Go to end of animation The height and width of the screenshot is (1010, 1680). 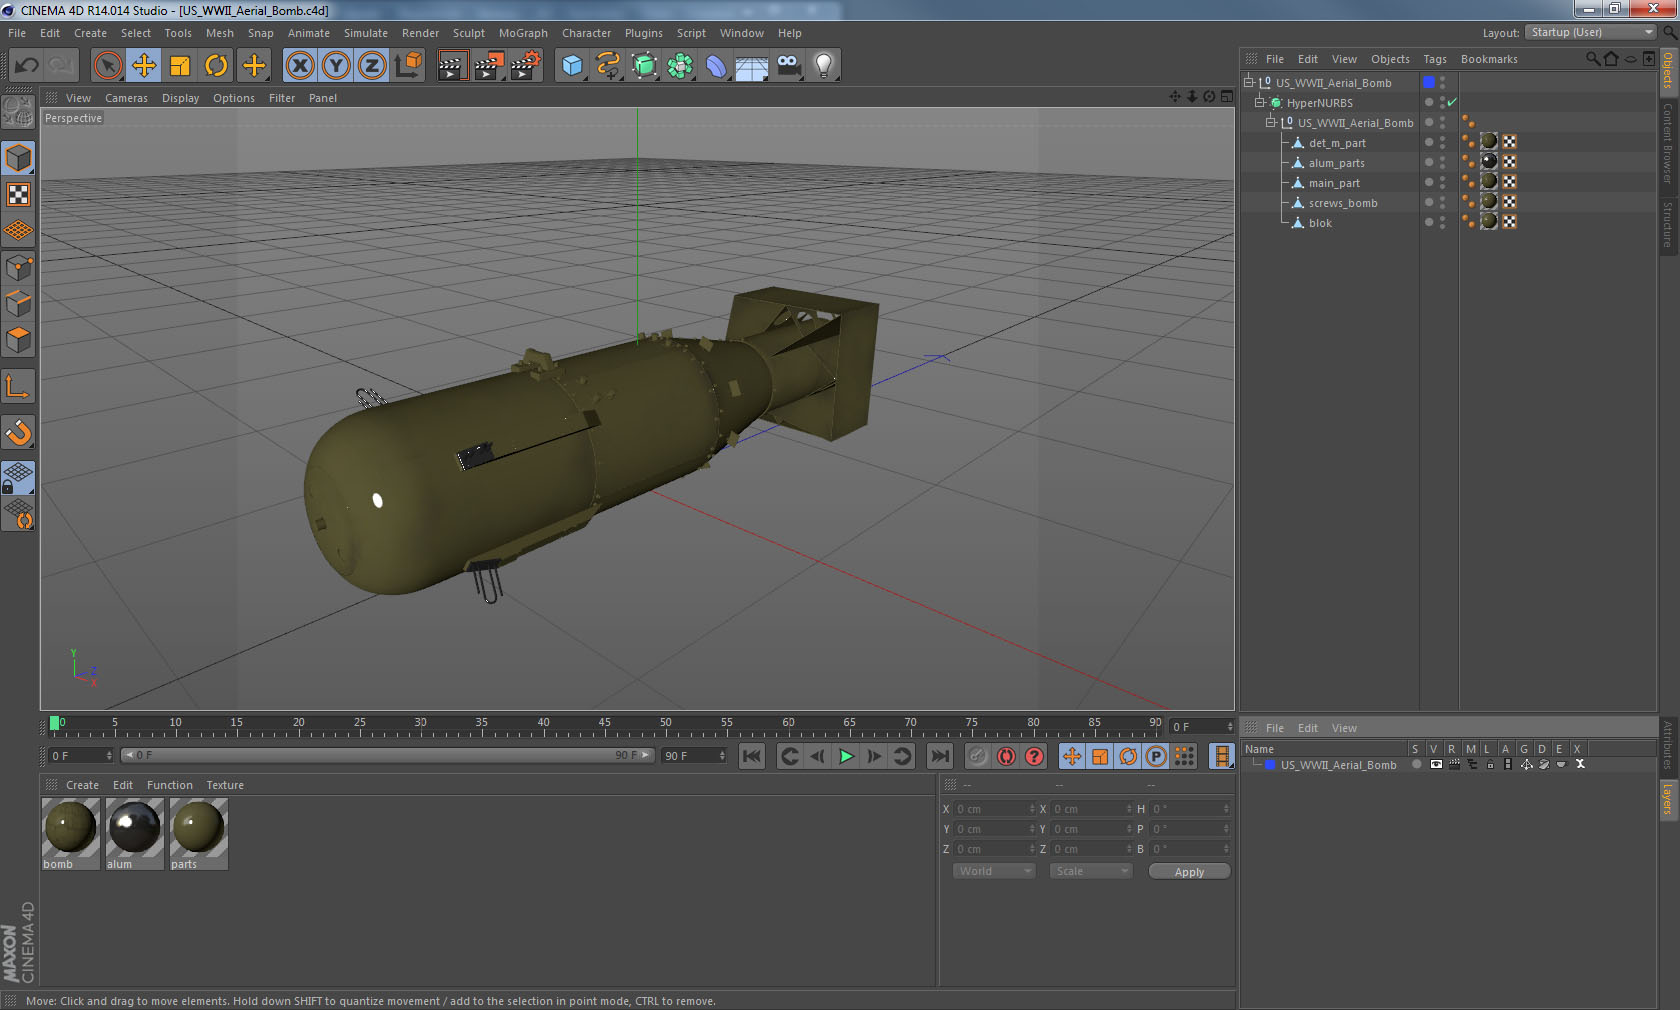pos(940,756)
